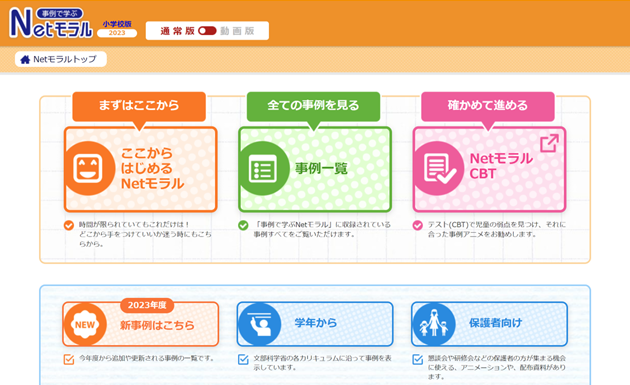Click description text about 収録されている事例
This screenshot has height=385, width=630.
(x=322, y=229)
